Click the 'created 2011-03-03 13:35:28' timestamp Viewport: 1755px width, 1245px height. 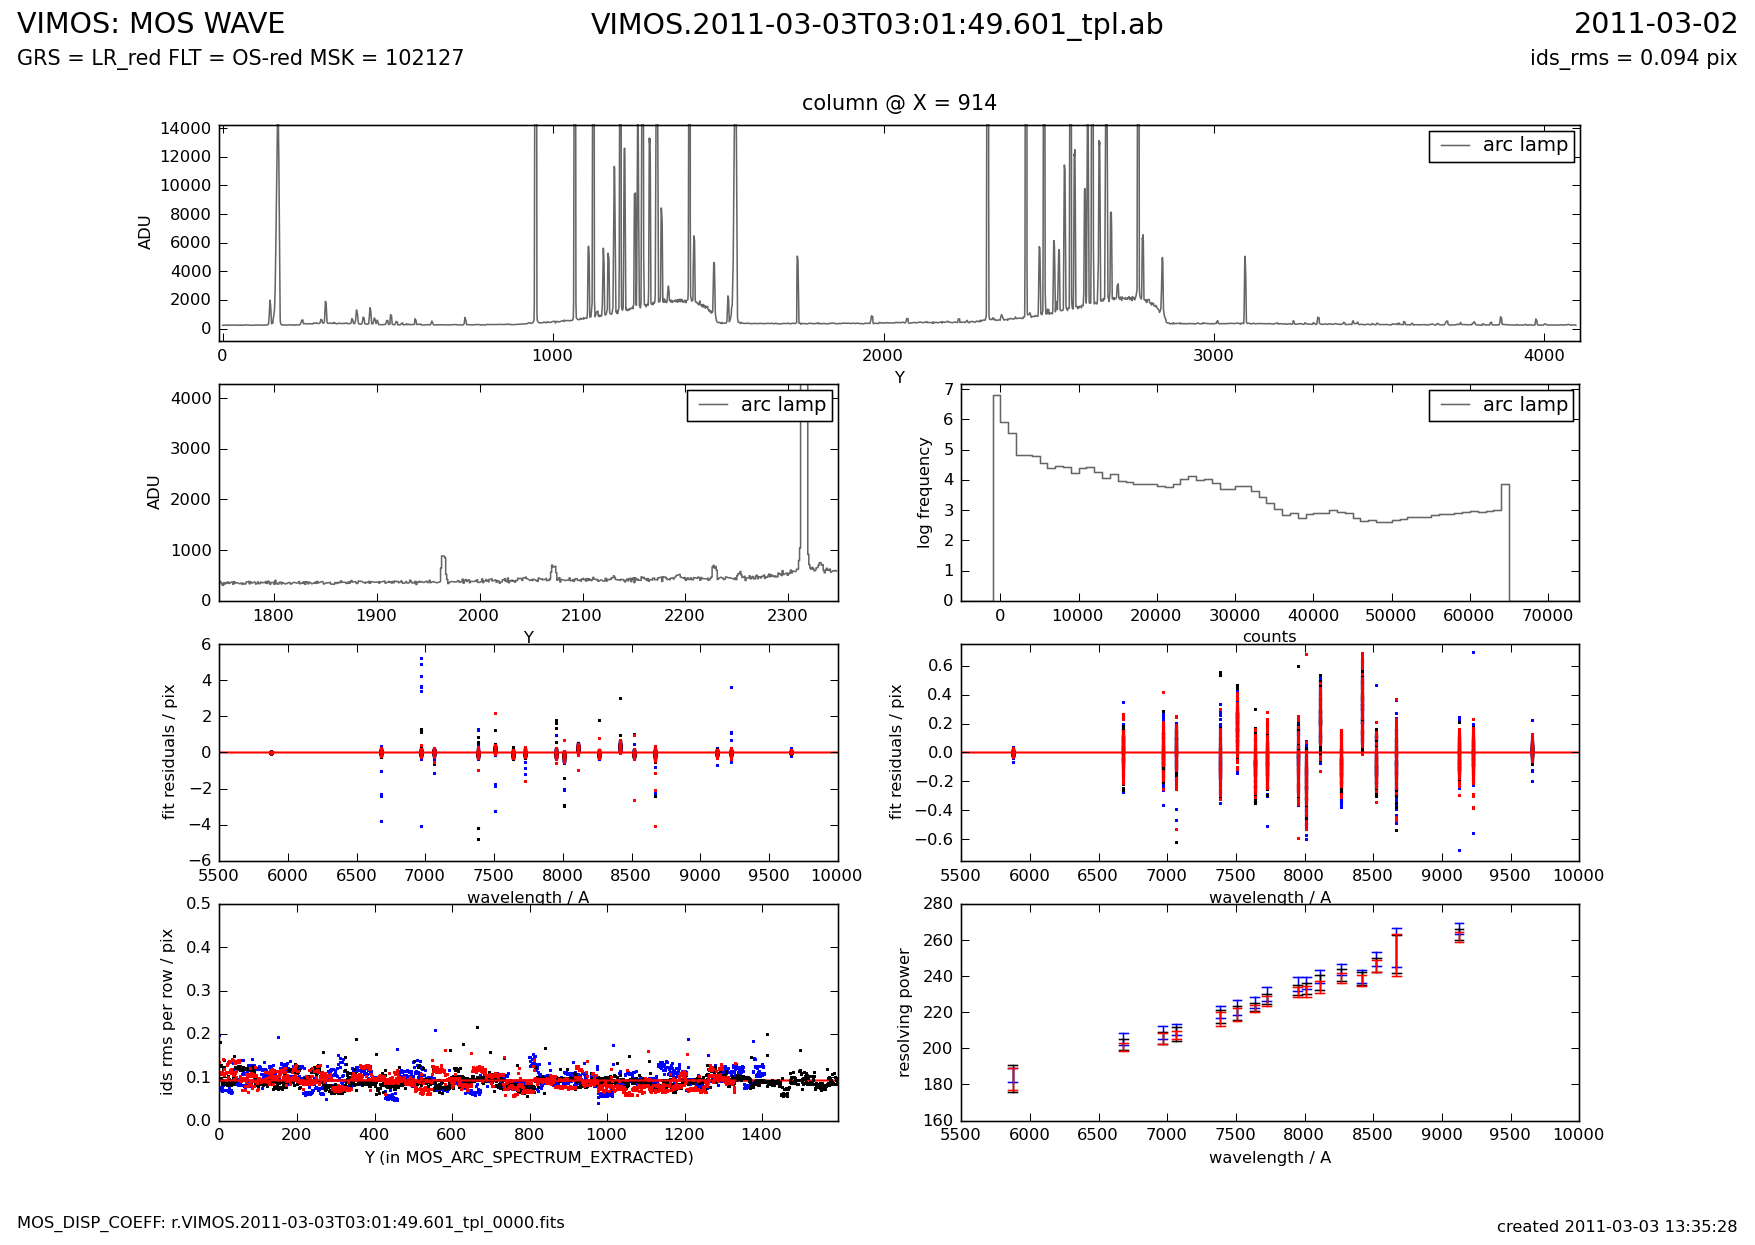click(1616, 1226)
